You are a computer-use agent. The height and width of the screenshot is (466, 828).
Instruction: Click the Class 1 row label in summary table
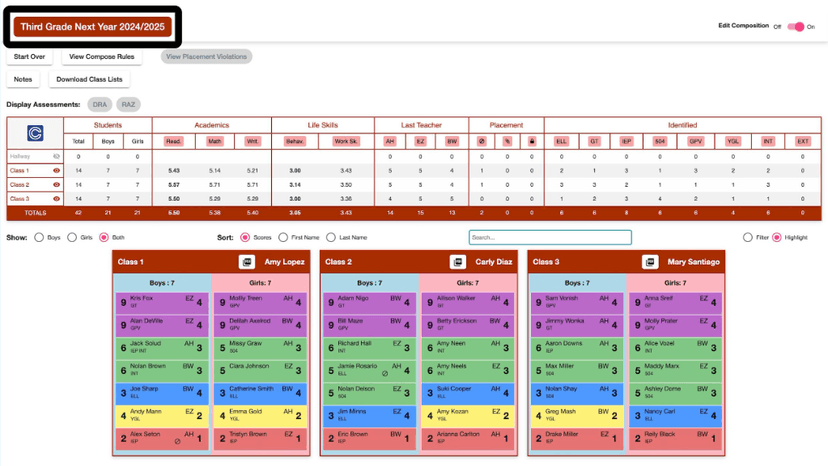(20, 171)
